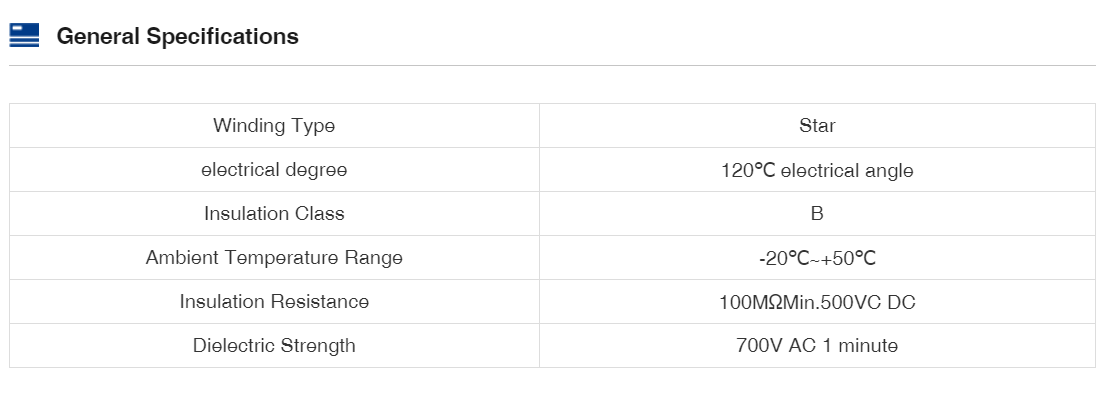
Task: Click the Star value cell
Action: coord(817,126)
